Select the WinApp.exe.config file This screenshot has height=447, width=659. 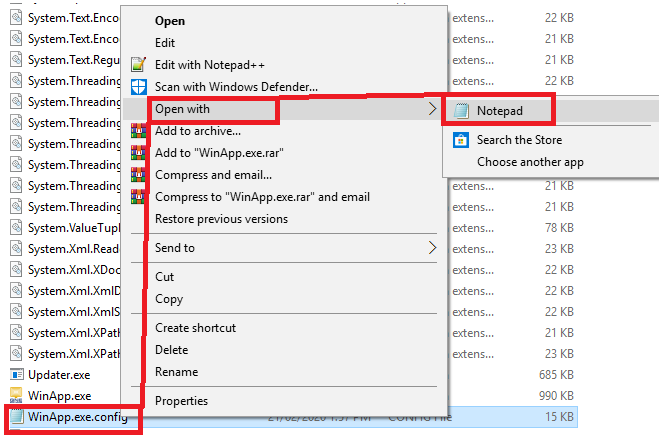tap(76, 417)
